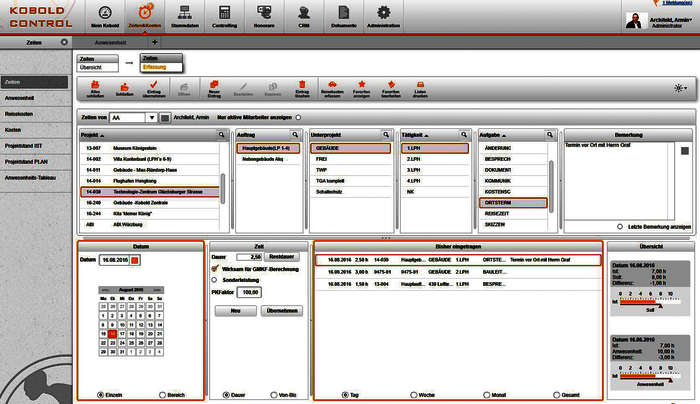The width and height of the screenshot is (700, 404).
Task: Switch to the Anwesenheit tab
Action: click(x=110, y=42)
